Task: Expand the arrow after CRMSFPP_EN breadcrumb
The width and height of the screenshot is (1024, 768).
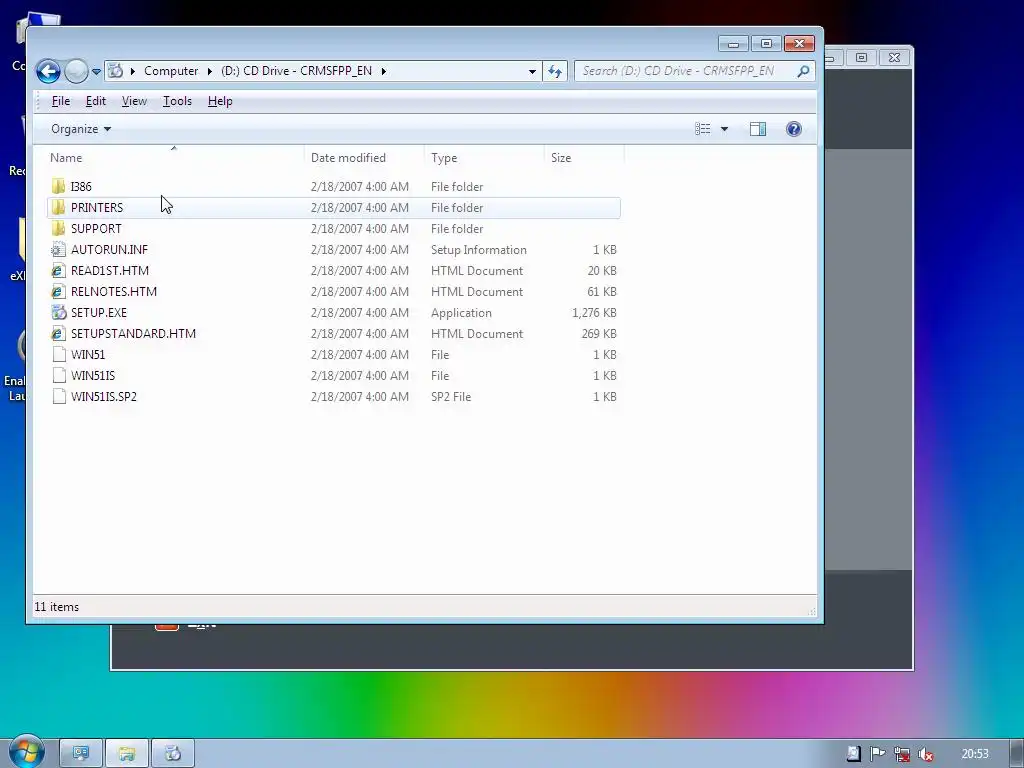Action: pos(383,71)
